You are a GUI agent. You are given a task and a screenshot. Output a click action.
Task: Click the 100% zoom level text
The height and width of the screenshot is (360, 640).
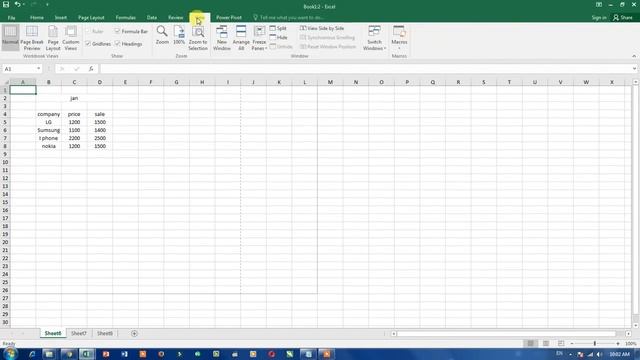coord(631,344)
